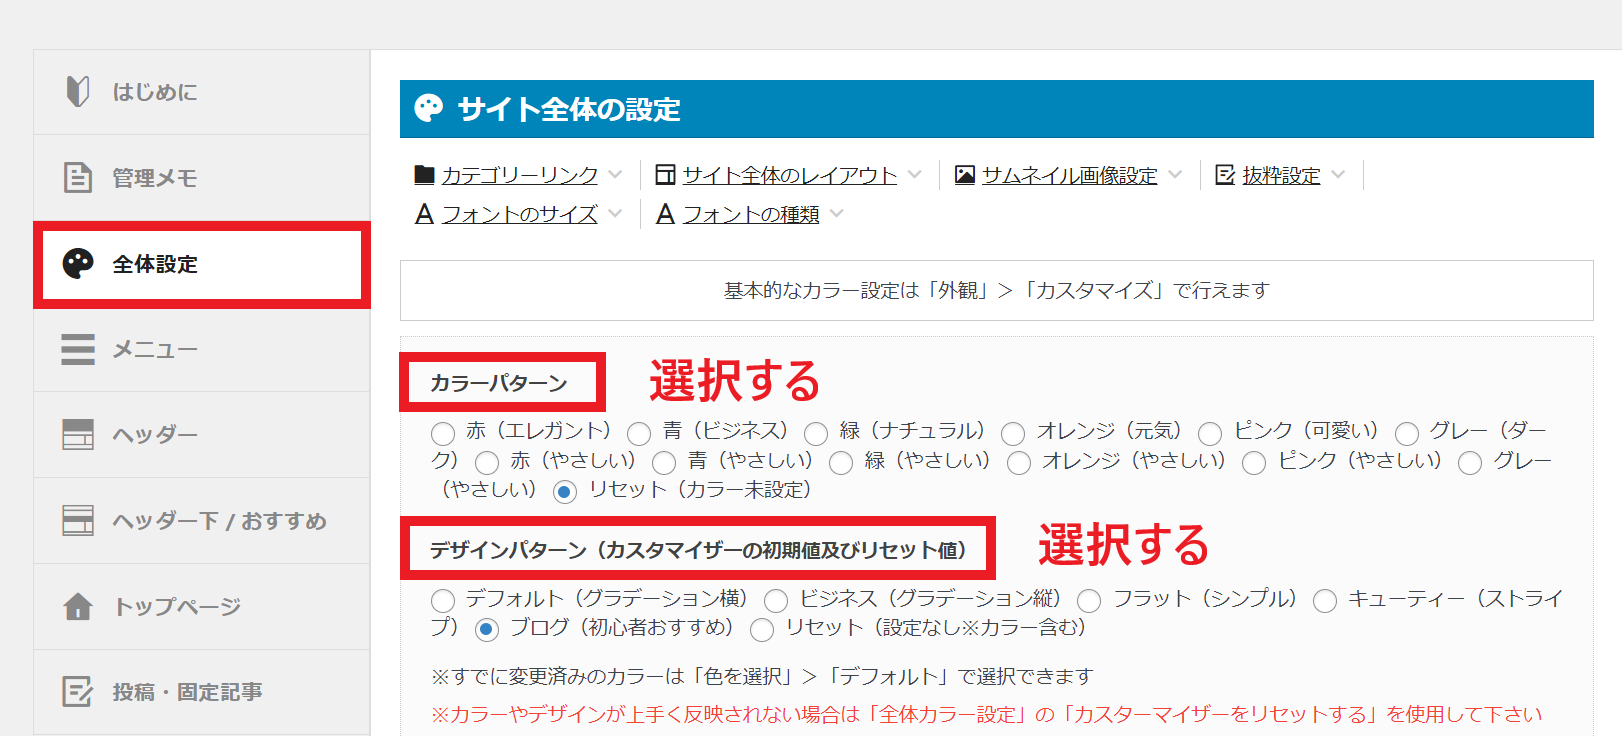The width and height of the screenshot is (1622, 736).
Task: Open the 管理メモ sidebar tab
Action: [202, 178]
